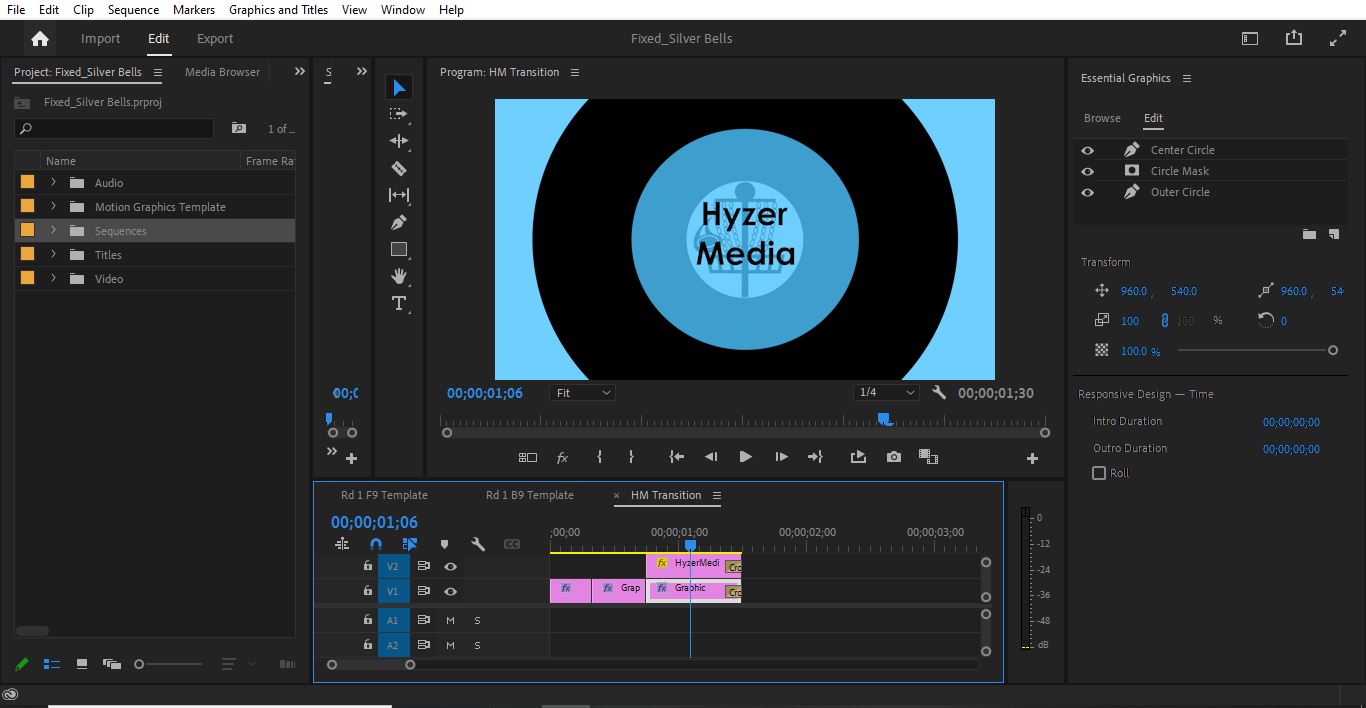This screenshot has height=708, width=1366.
Task: Select the Hand tool
Action: pos(399,276)
